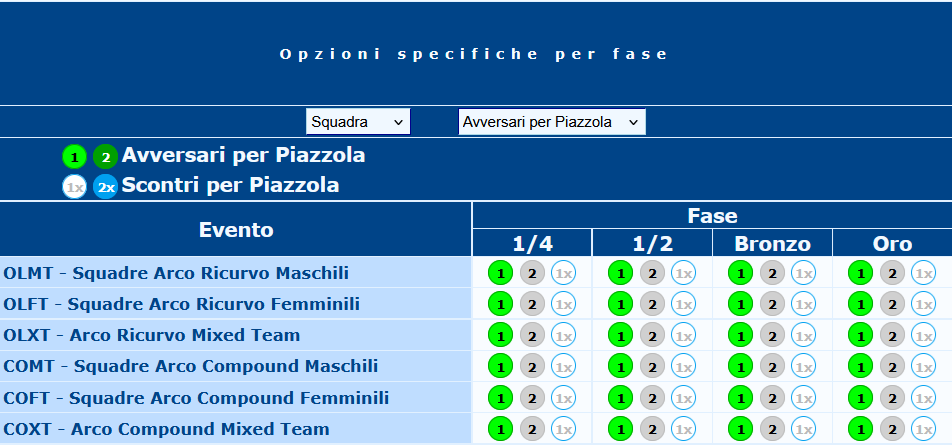Click green 1 for COFT Bronzo phase
This screenshot has width=952, height=445.
tap(740, 399)
